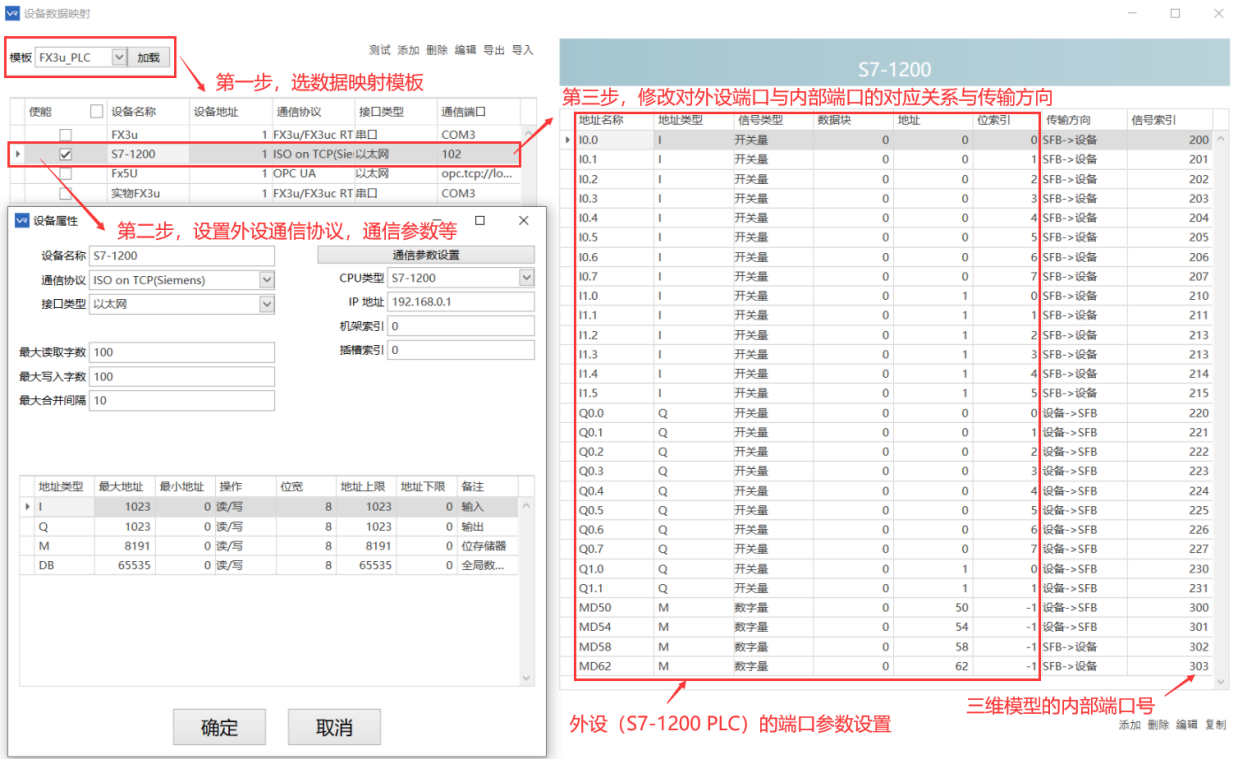Click the 加载 button to load the template
This screenshot has height=759, width=1238.
pos(149,58)
